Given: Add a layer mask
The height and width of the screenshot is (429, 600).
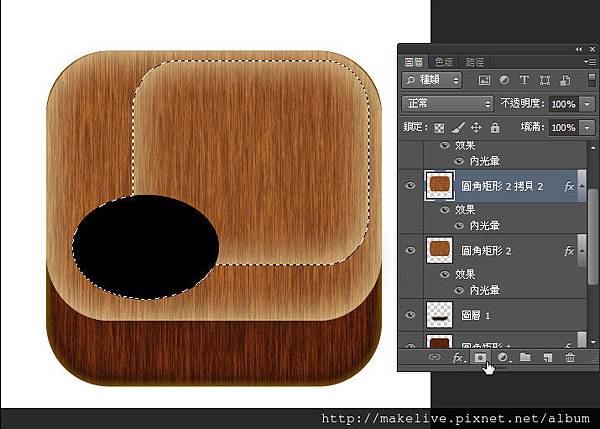Looking at the screenshot, I should pos(480,357).
